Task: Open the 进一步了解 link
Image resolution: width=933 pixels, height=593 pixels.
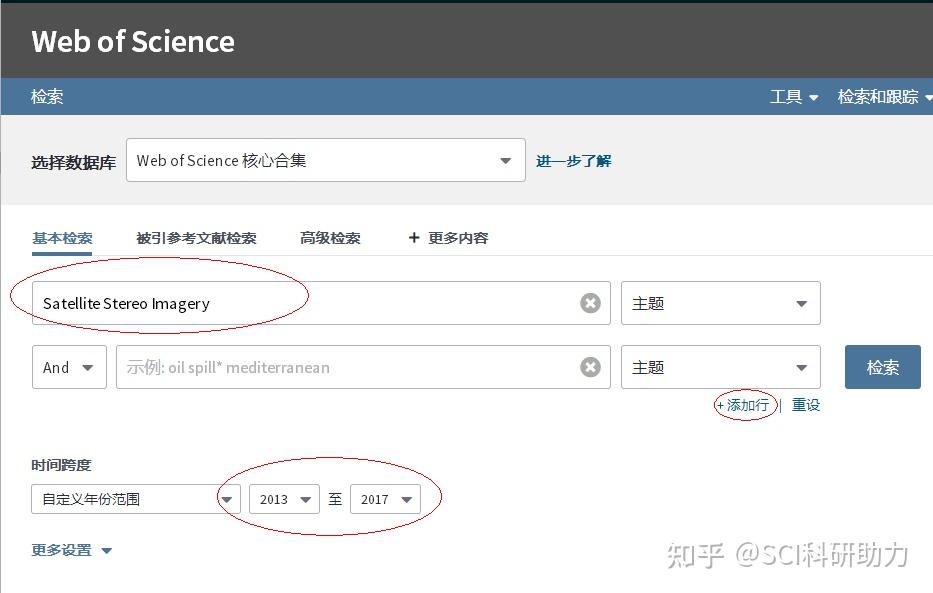Action: pos(574,161)
